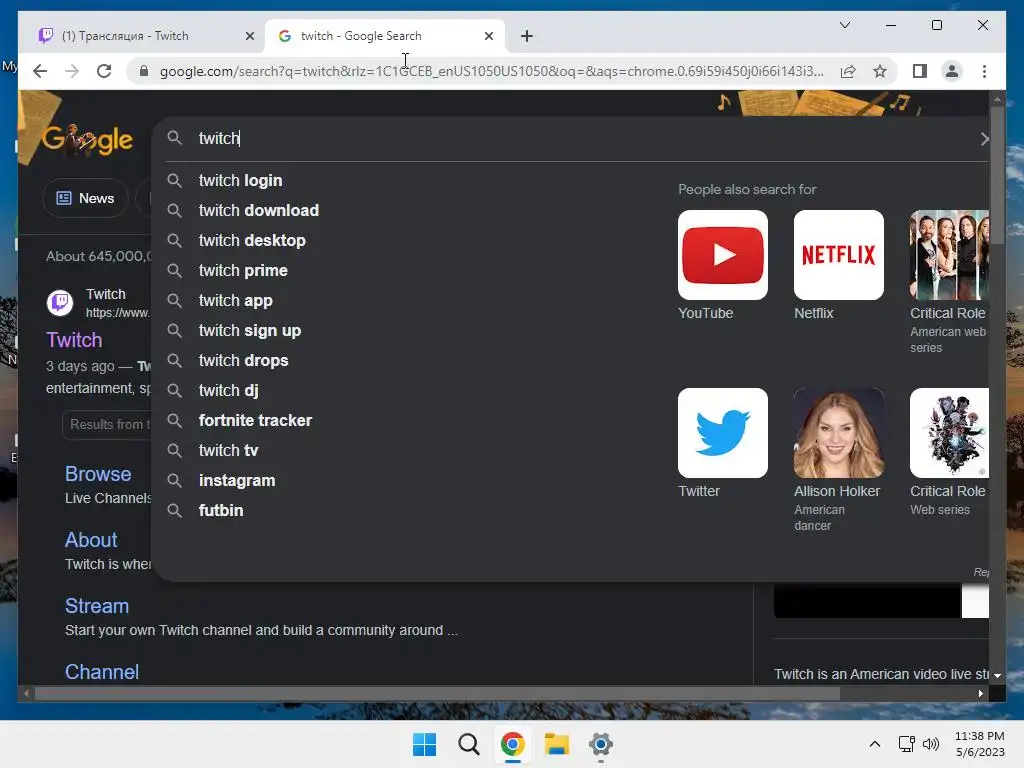Open the Stream sitelink
The width and height of the screenshot is (1024, 768).
tap(97, 606)
